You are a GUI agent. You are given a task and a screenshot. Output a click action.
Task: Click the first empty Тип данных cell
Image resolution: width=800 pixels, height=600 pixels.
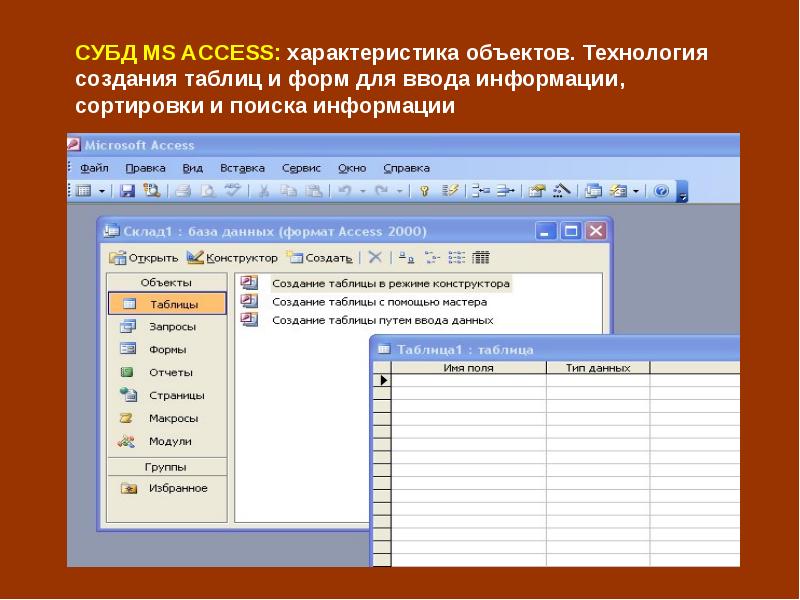tap(598, 380)
